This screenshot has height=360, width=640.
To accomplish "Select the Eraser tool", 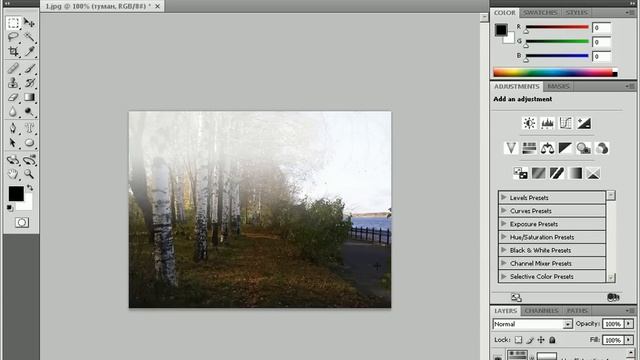I will (13, 97).
